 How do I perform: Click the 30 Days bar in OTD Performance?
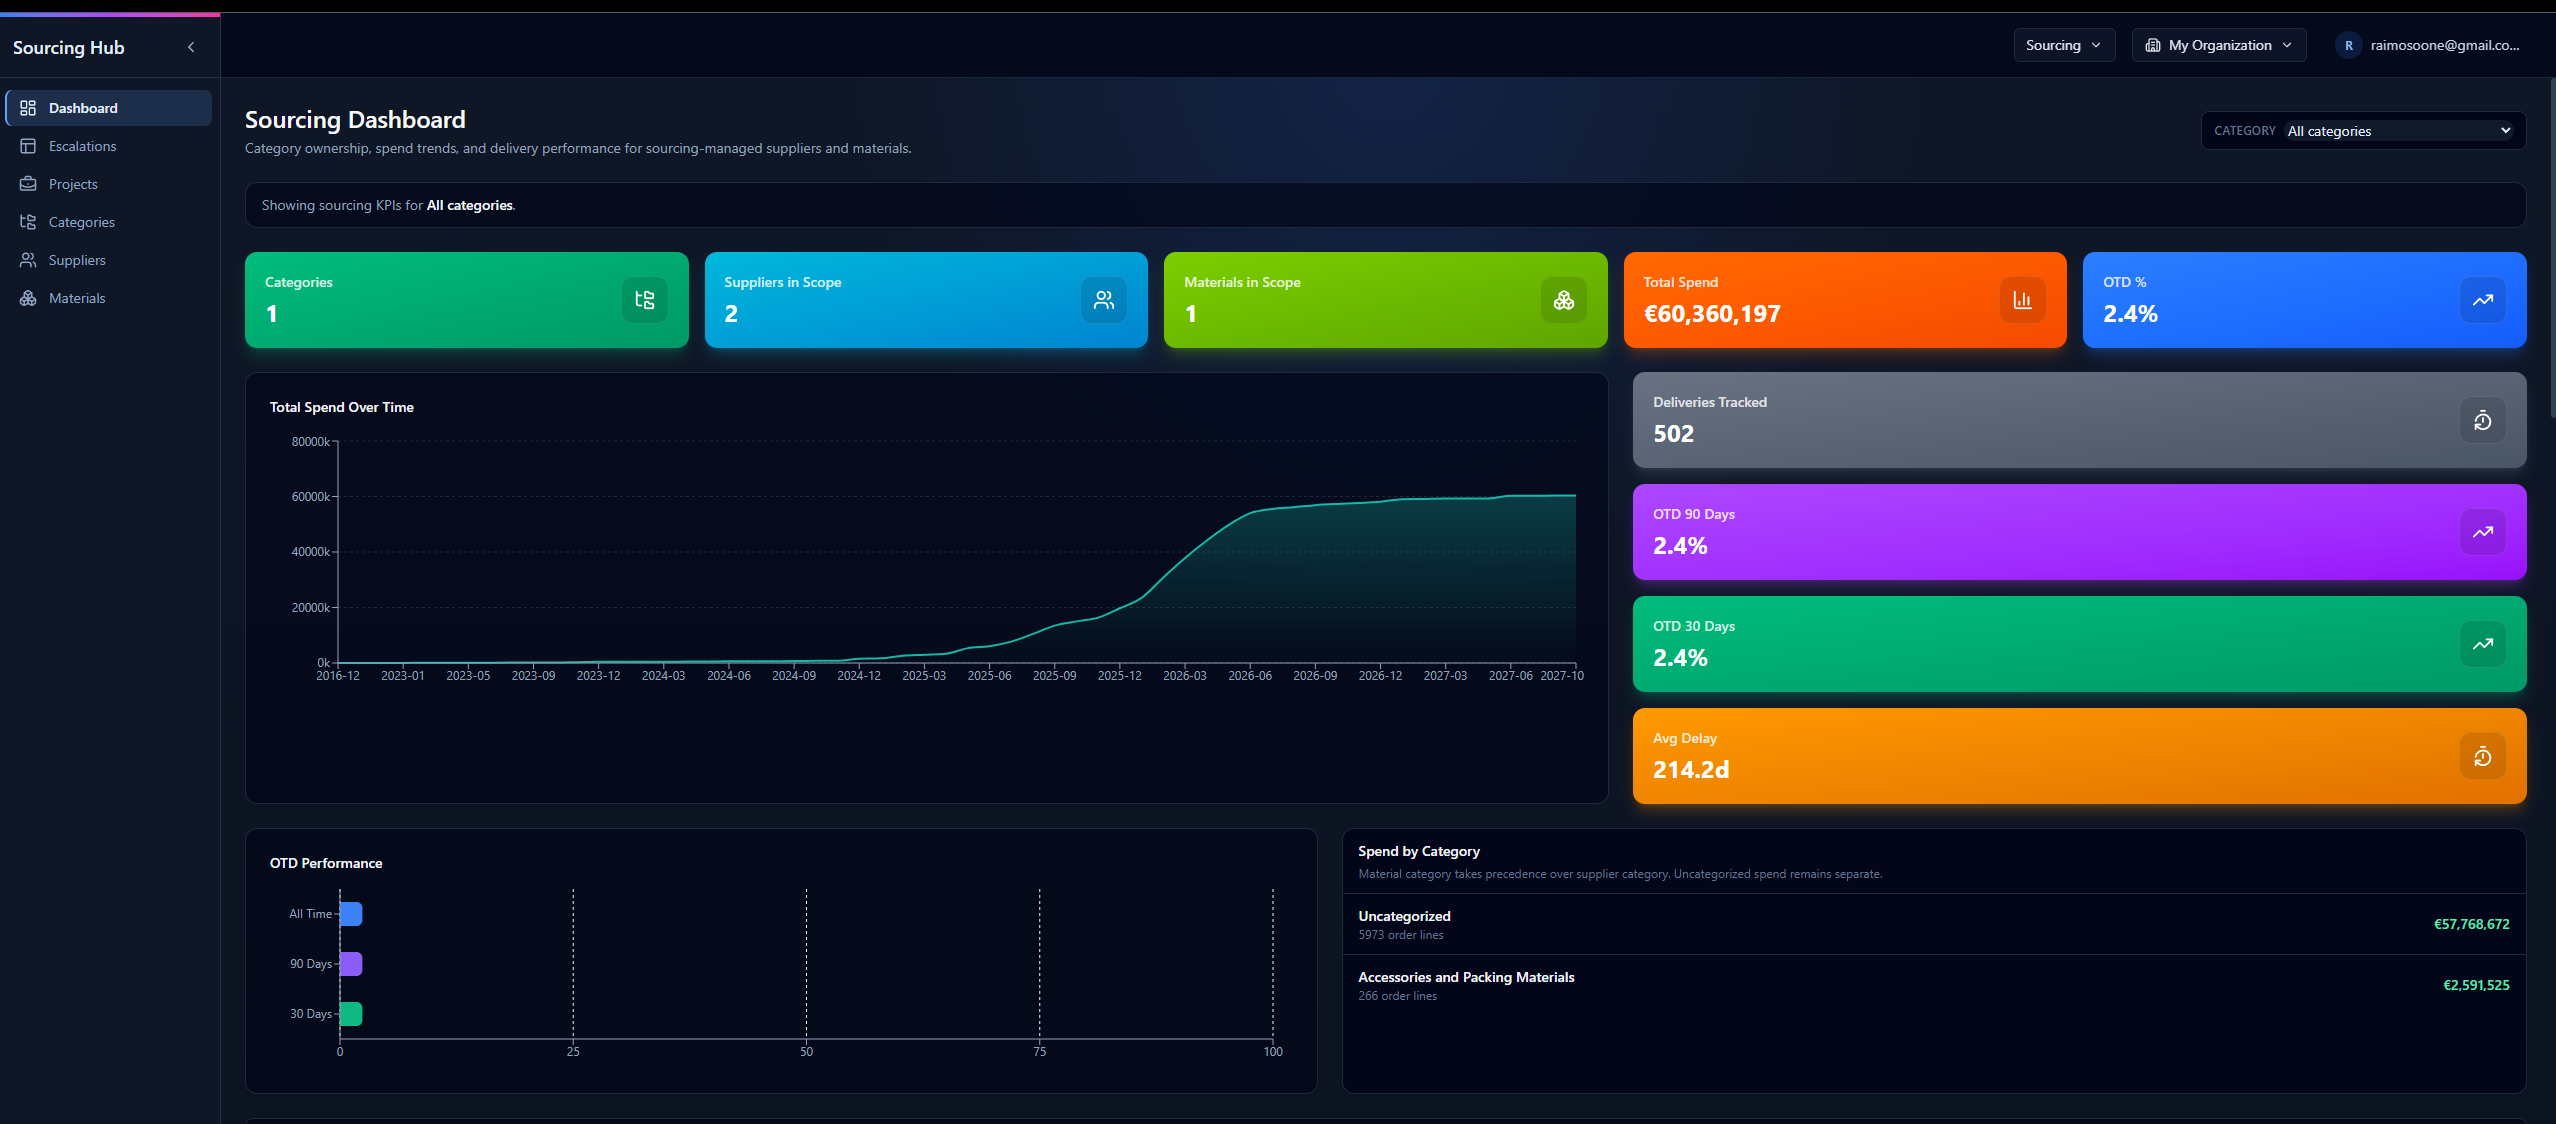(x=349, y=1013)
